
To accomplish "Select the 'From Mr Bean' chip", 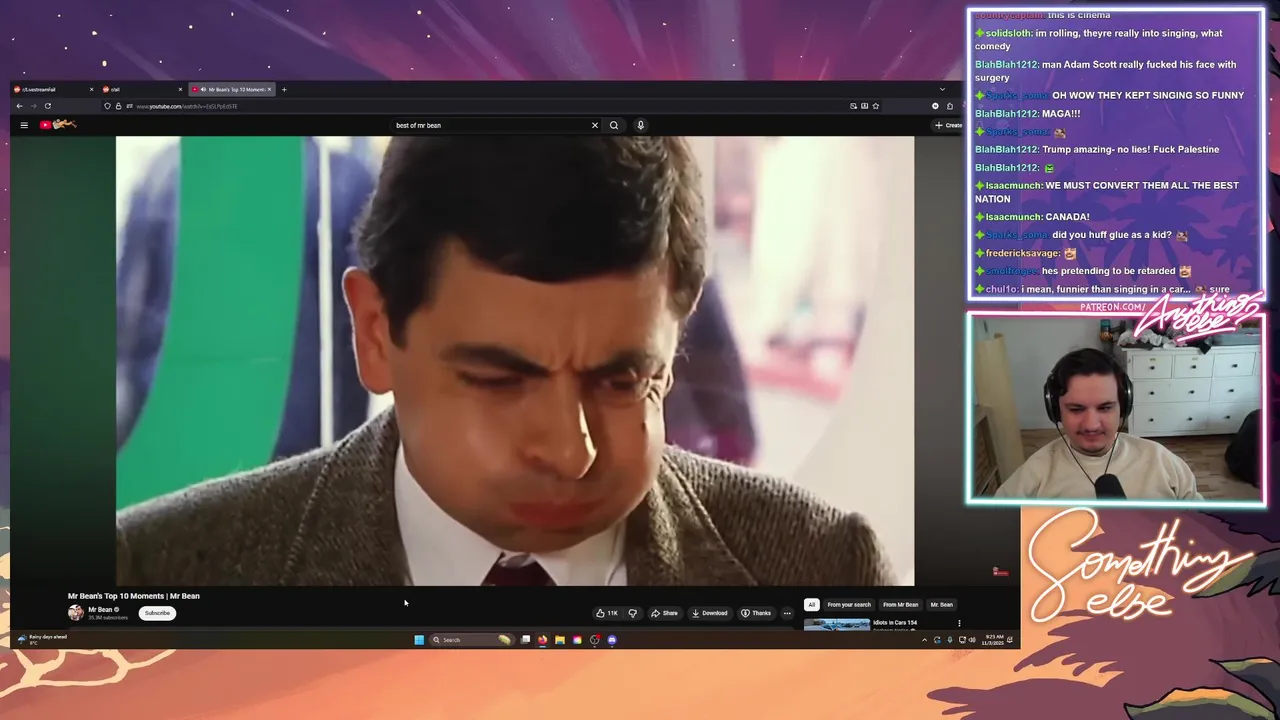I will tap(900, 604).
